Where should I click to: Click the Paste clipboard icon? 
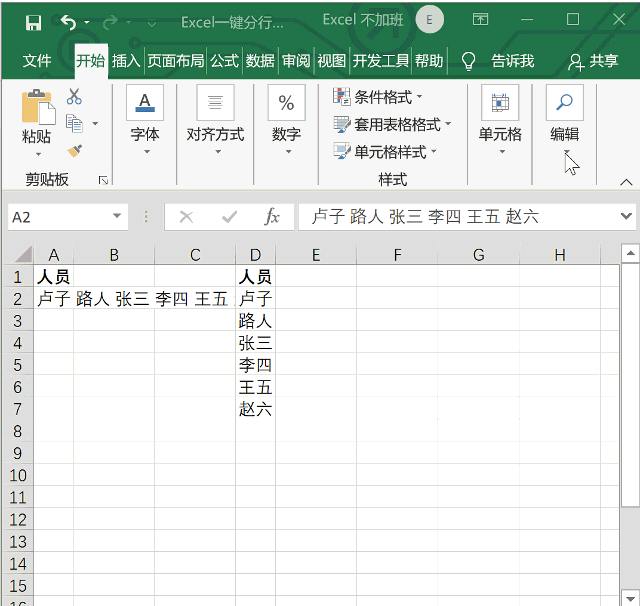point(37,108)
